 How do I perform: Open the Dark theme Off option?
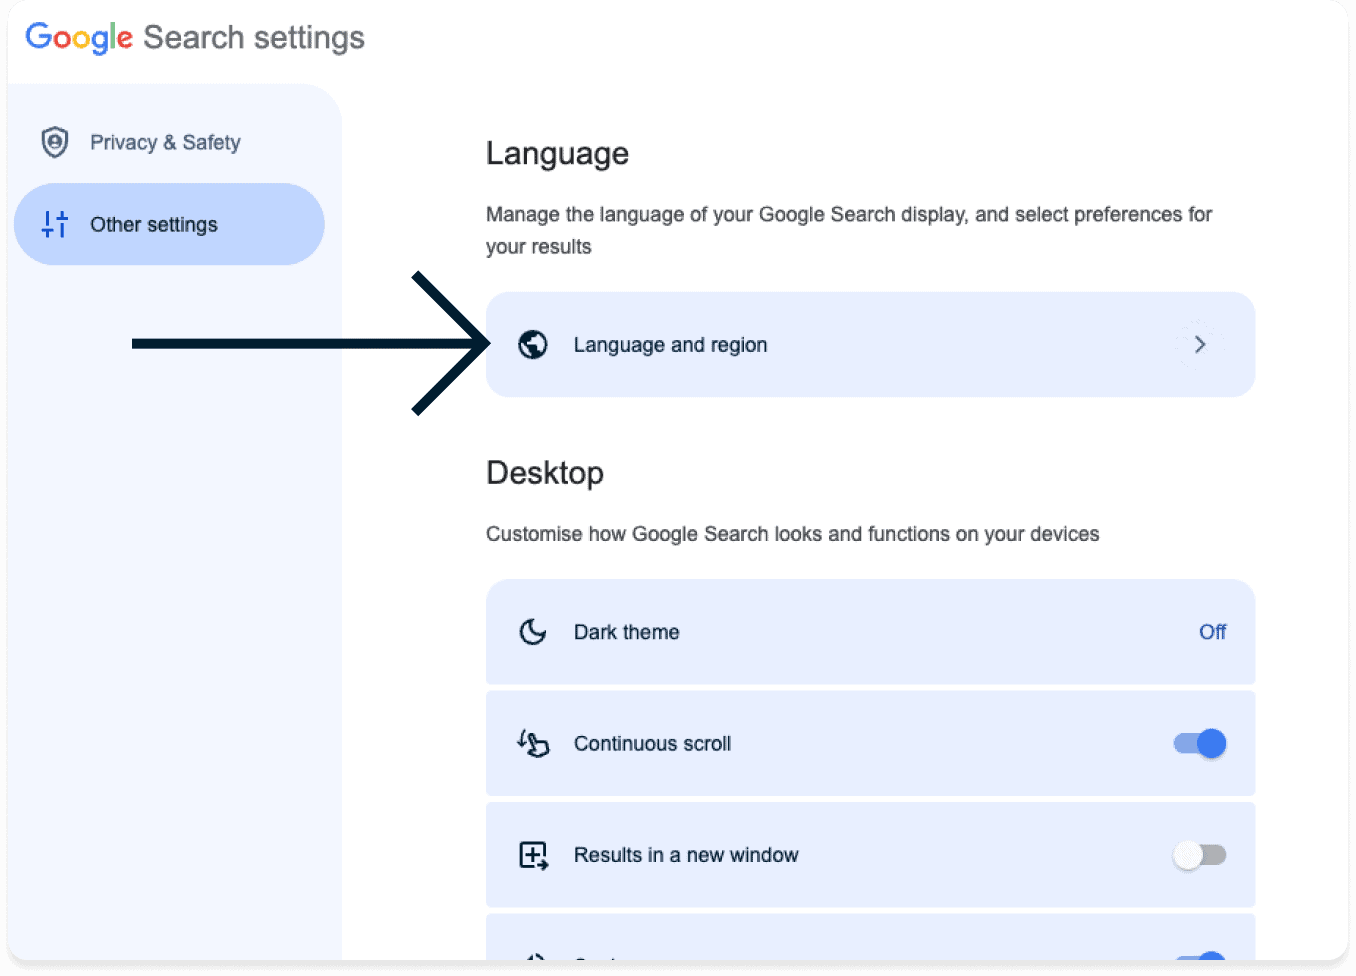click(x=1212, y=632)
